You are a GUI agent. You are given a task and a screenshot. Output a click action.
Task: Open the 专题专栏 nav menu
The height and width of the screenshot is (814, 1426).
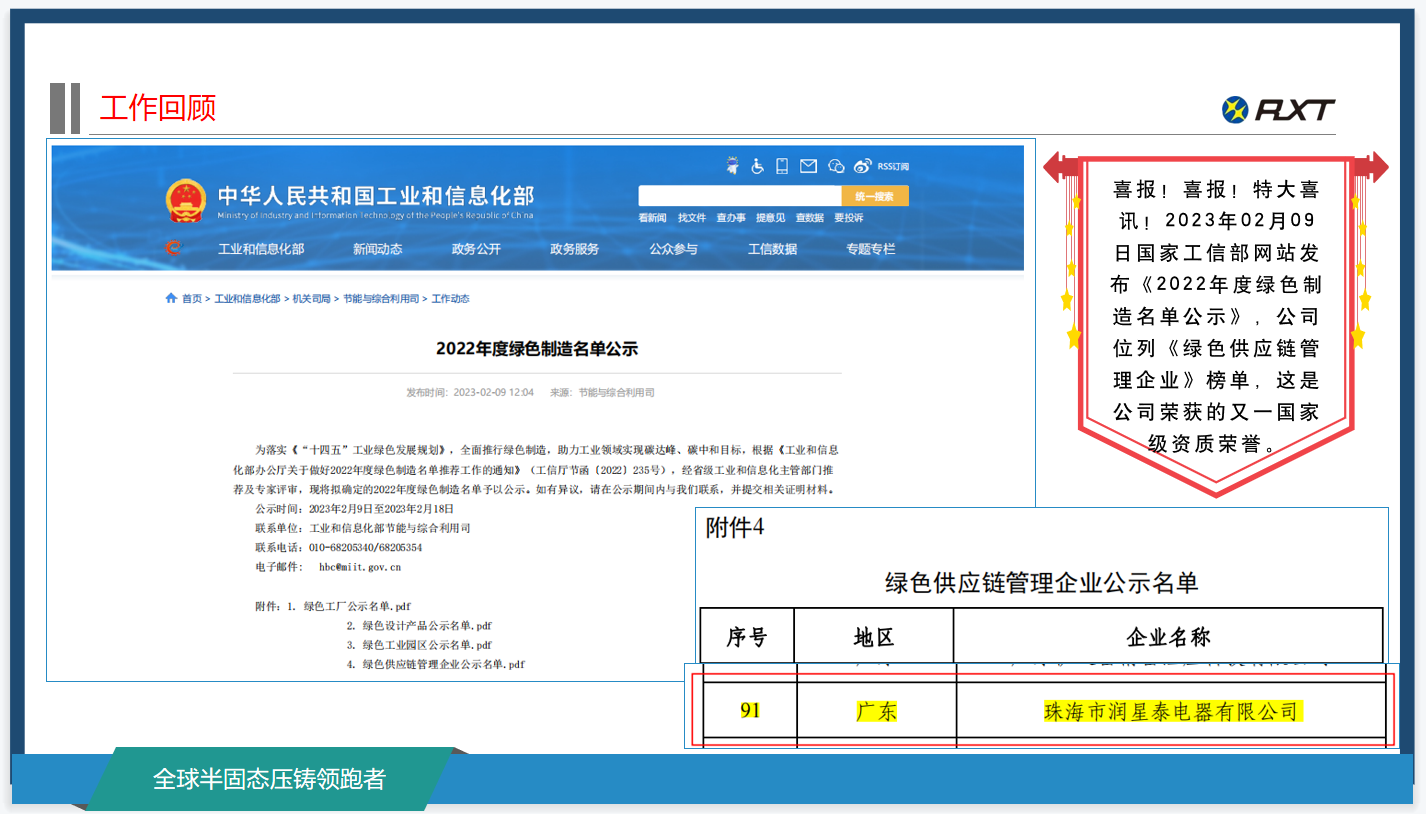tap(871, 249)
